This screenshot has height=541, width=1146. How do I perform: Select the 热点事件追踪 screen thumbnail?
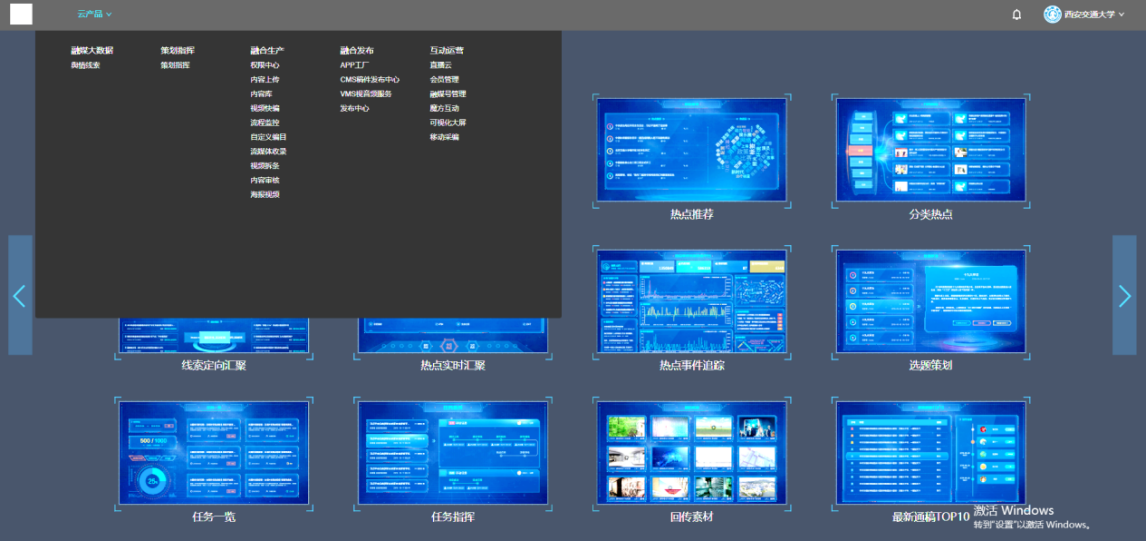[x=692, y=301]
